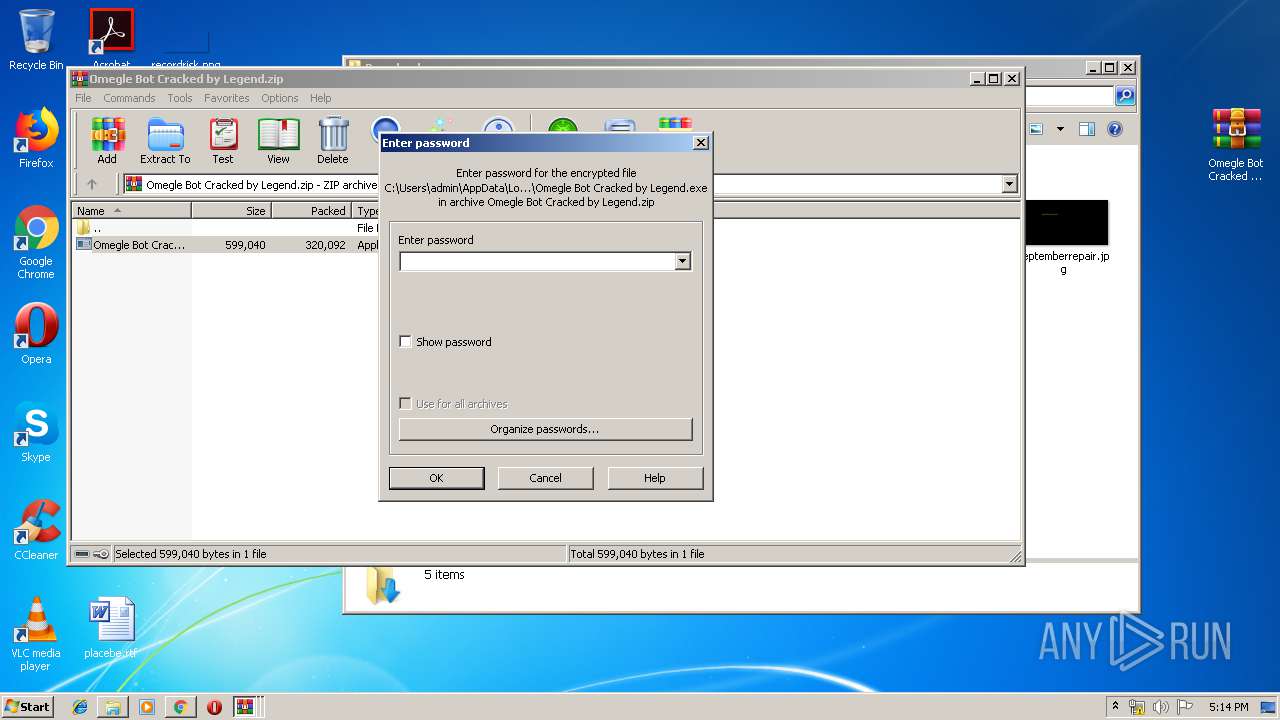Screen dimensions: 1280x720
Task: Click Cancel in password dialog
Action: [x=545, y=478]
